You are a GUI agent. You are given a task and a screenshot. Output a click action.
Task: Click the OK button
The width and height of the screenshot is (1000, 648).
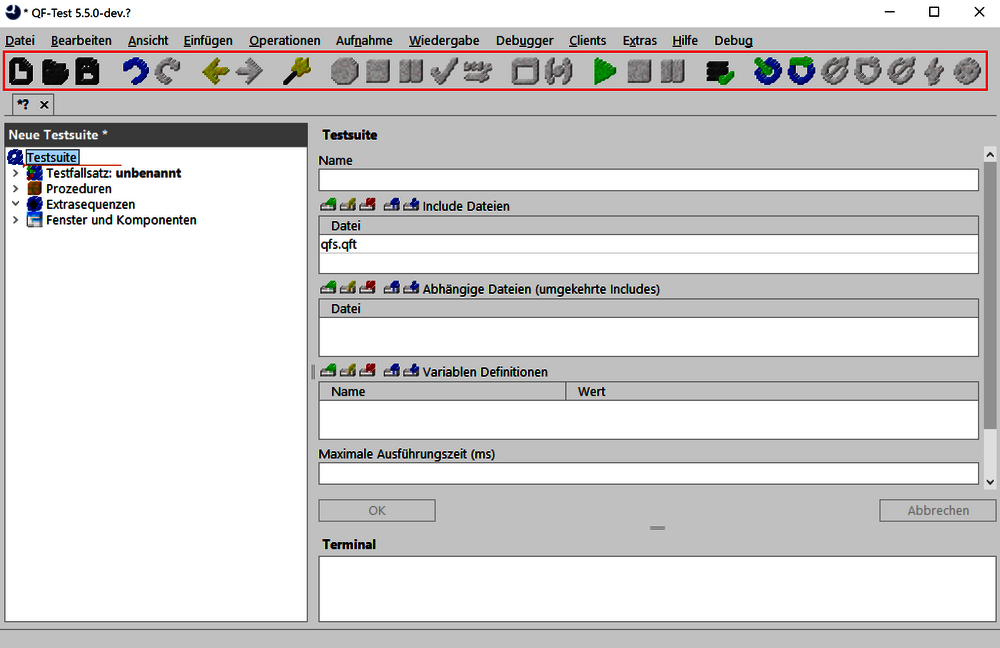[376, 510]
